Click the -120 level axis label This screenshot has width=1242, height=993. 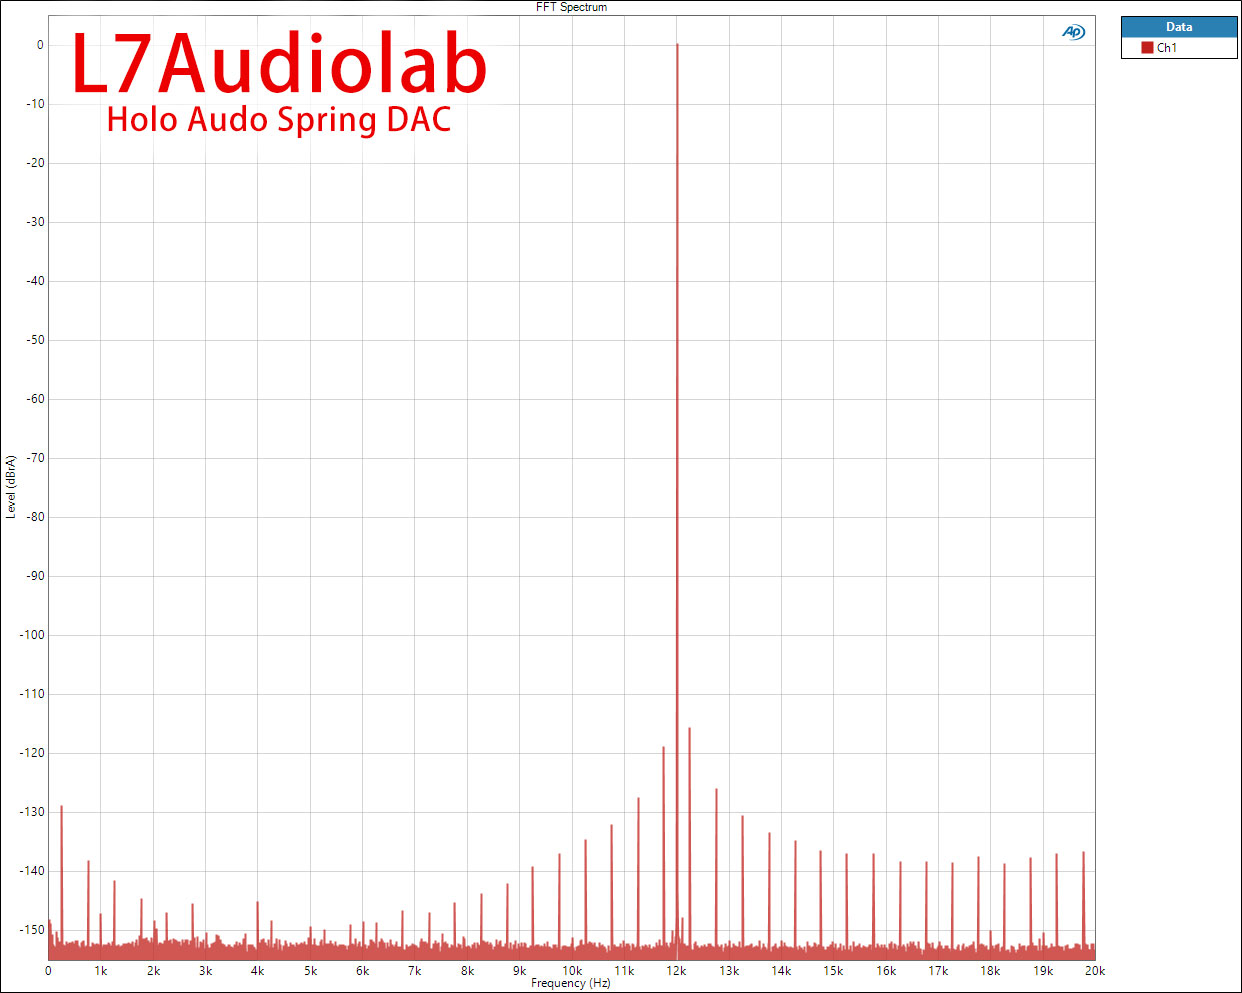click(x=32, y=753)
